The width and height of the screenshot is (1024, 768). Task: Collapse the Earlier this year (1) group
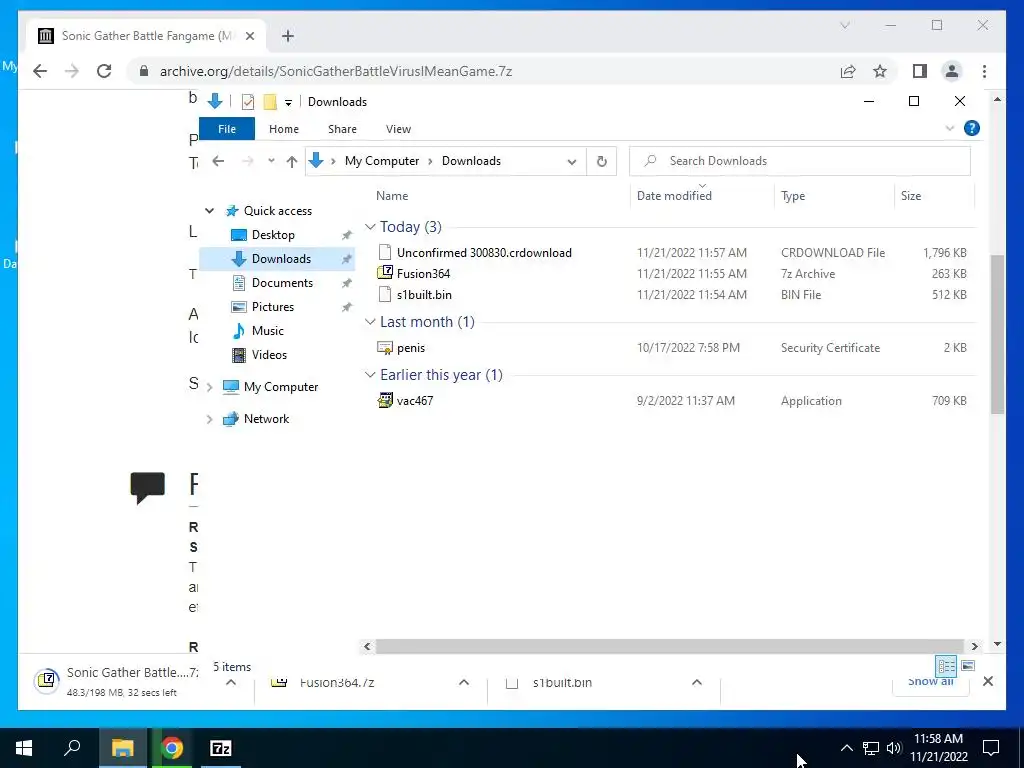pos(370,375)
